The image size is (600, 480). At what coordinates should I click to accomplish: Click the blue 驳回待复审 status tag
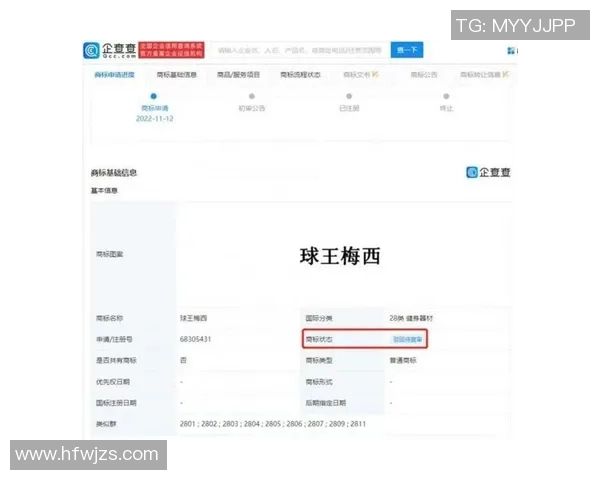click(408, 340)
